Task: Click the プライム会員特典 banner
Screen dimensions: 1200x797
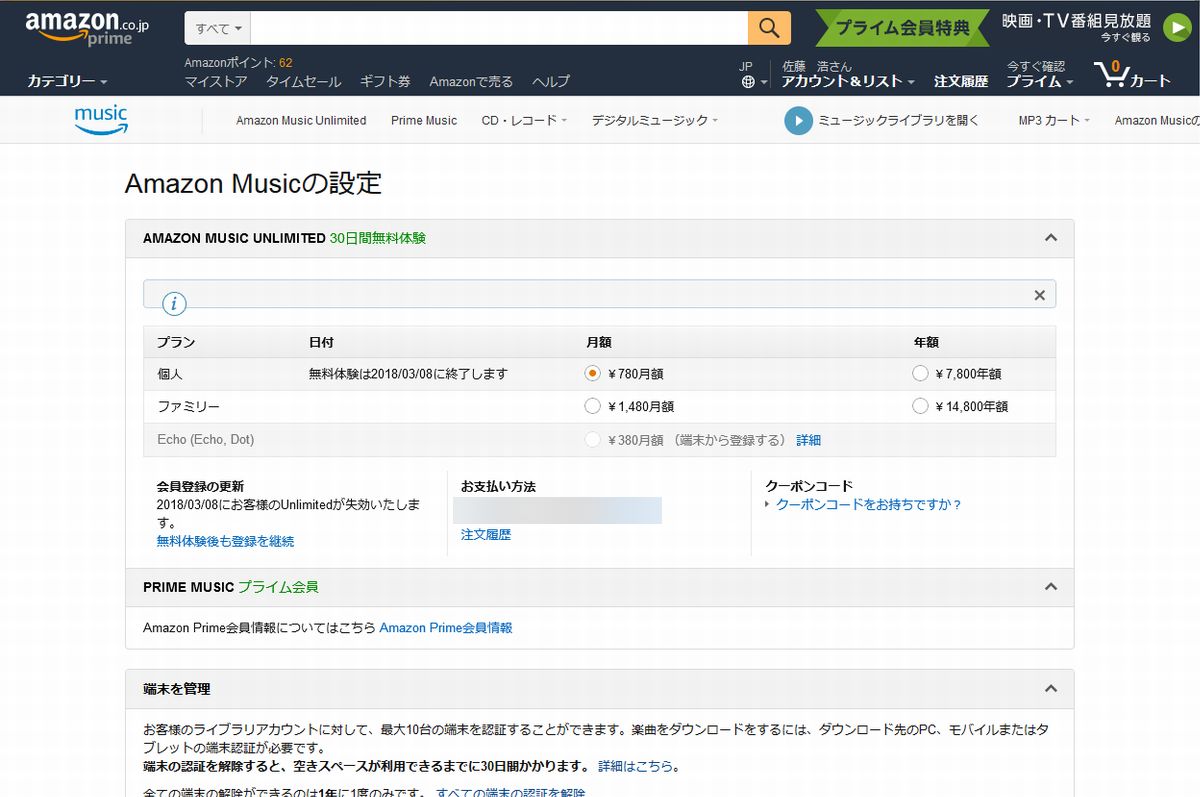Action: coord(902,28)
